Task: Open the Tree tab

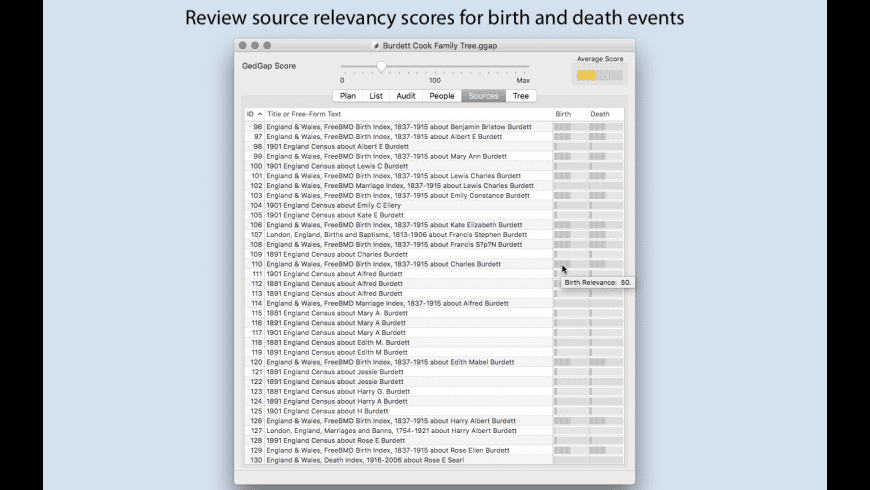Action: coord(520,96)
